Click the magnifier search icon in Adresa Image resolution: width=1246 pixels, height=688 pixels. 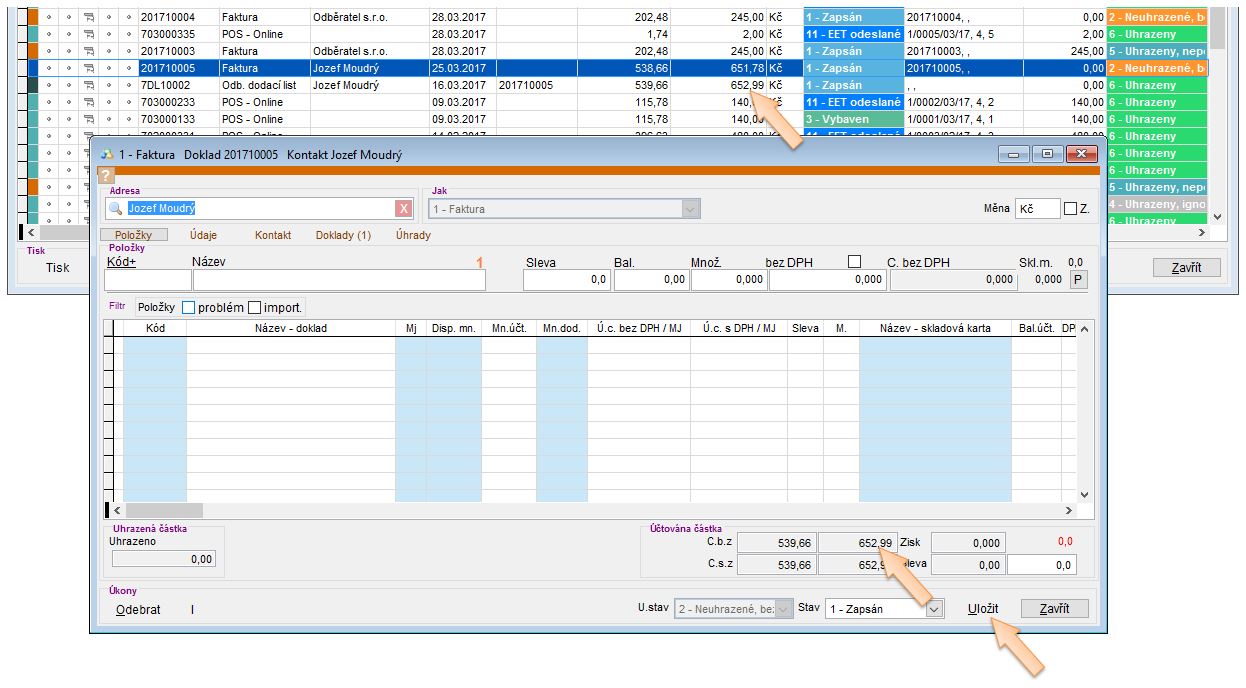(x=117, y=208)
